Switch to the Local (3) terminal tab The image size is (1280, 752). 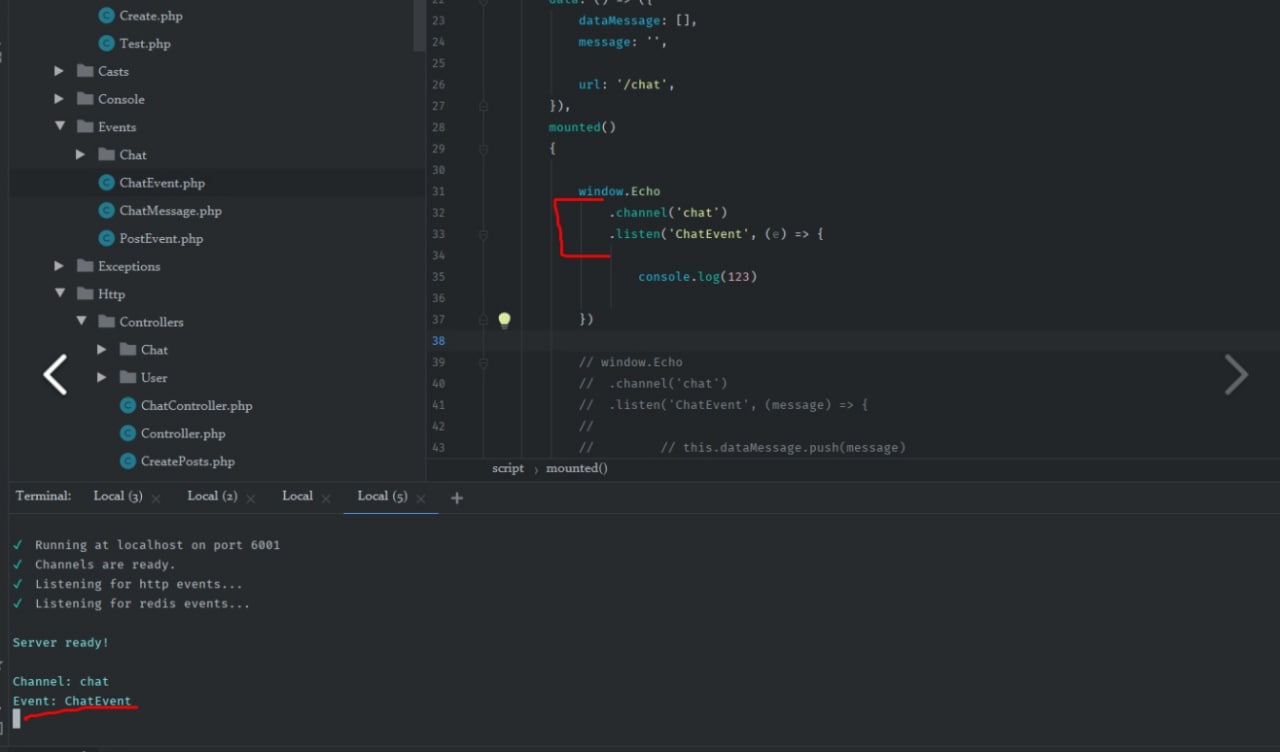tap(117, 496)
